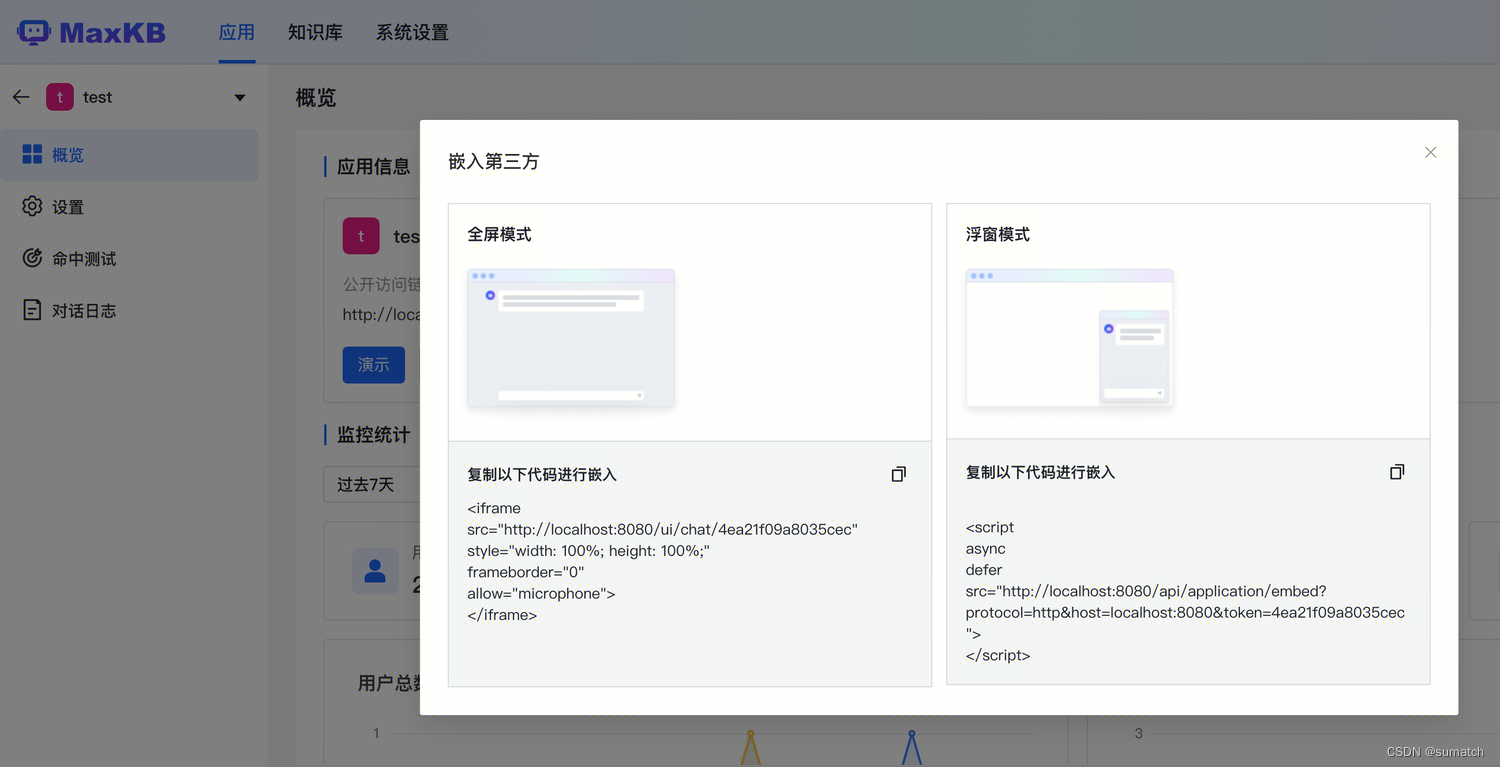Click the MaxKB robot logo icon
1500x767 pixels.
[34, 32]
